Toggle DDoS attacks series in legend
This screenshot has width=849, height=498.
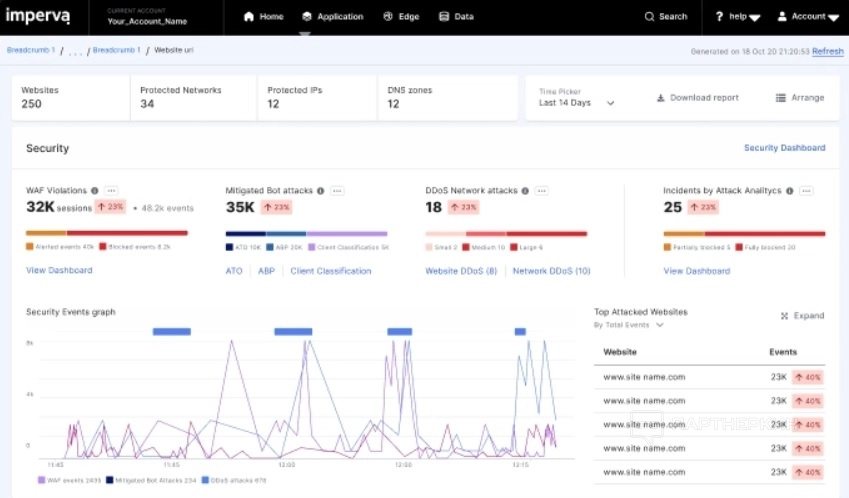[233, 480]
